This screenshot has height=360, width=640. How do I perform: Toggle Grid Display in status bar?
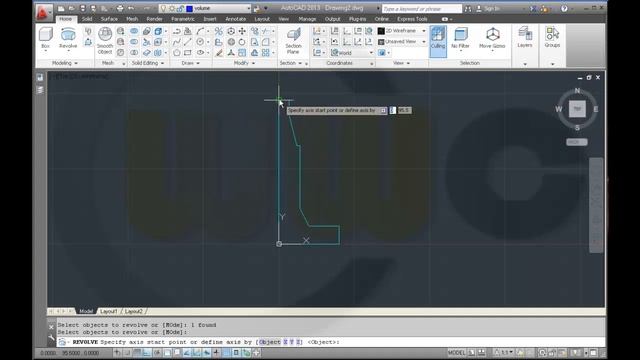137,353
